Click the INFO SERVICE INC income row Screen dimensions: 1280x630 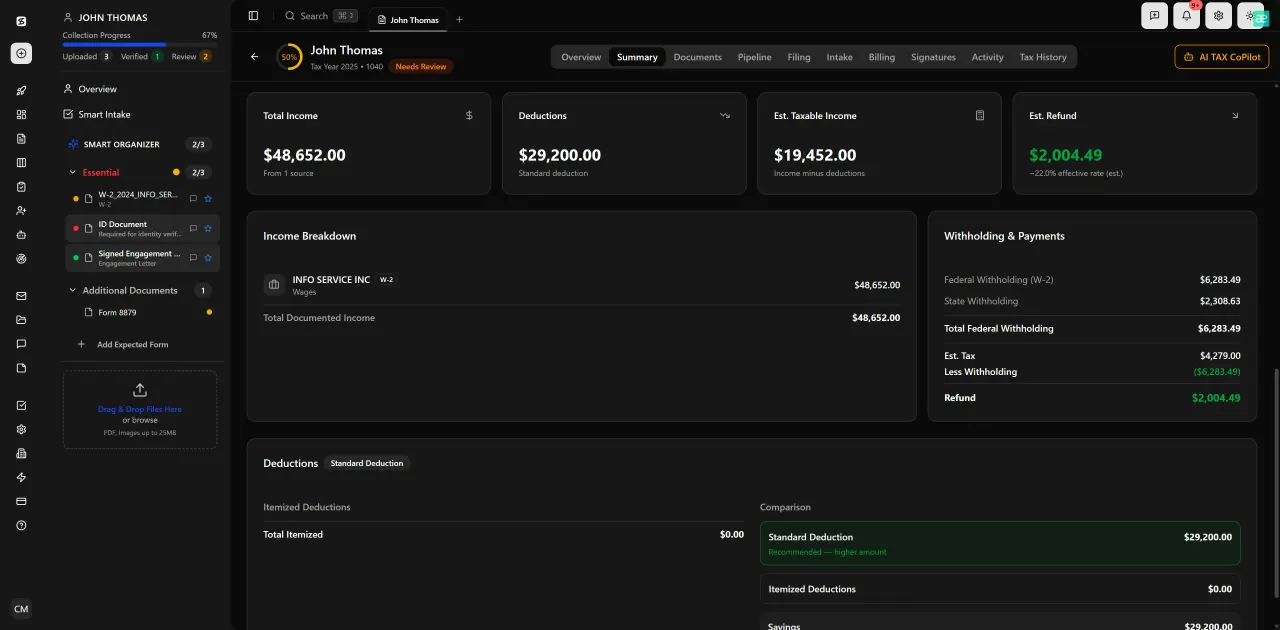[581, 285]
